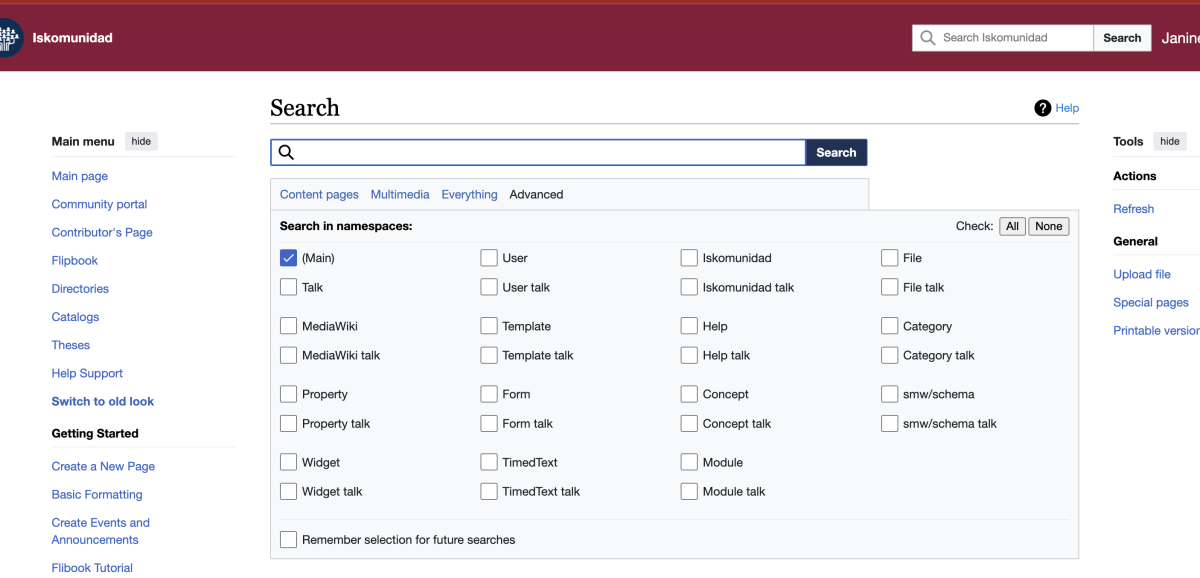Click the Iskomunidad logo icon

pyautogui.click(x=9, y=38)
